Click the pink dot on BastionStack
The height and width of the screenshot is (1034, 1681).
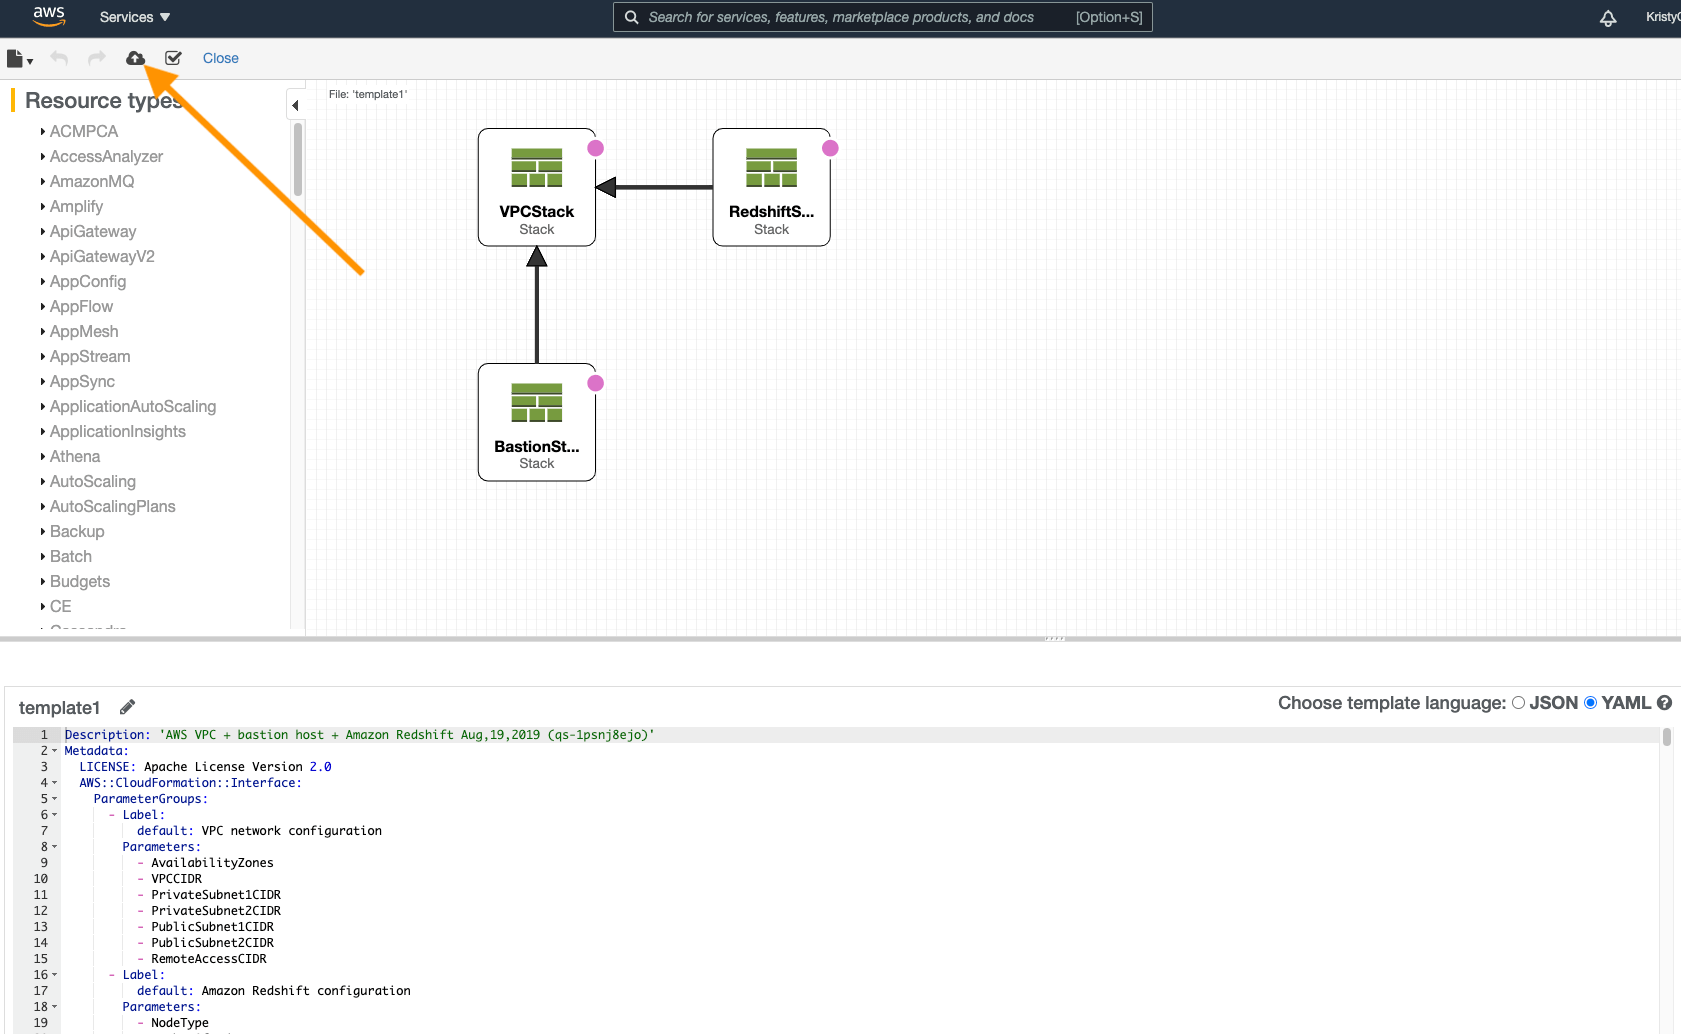coord(595,383)
